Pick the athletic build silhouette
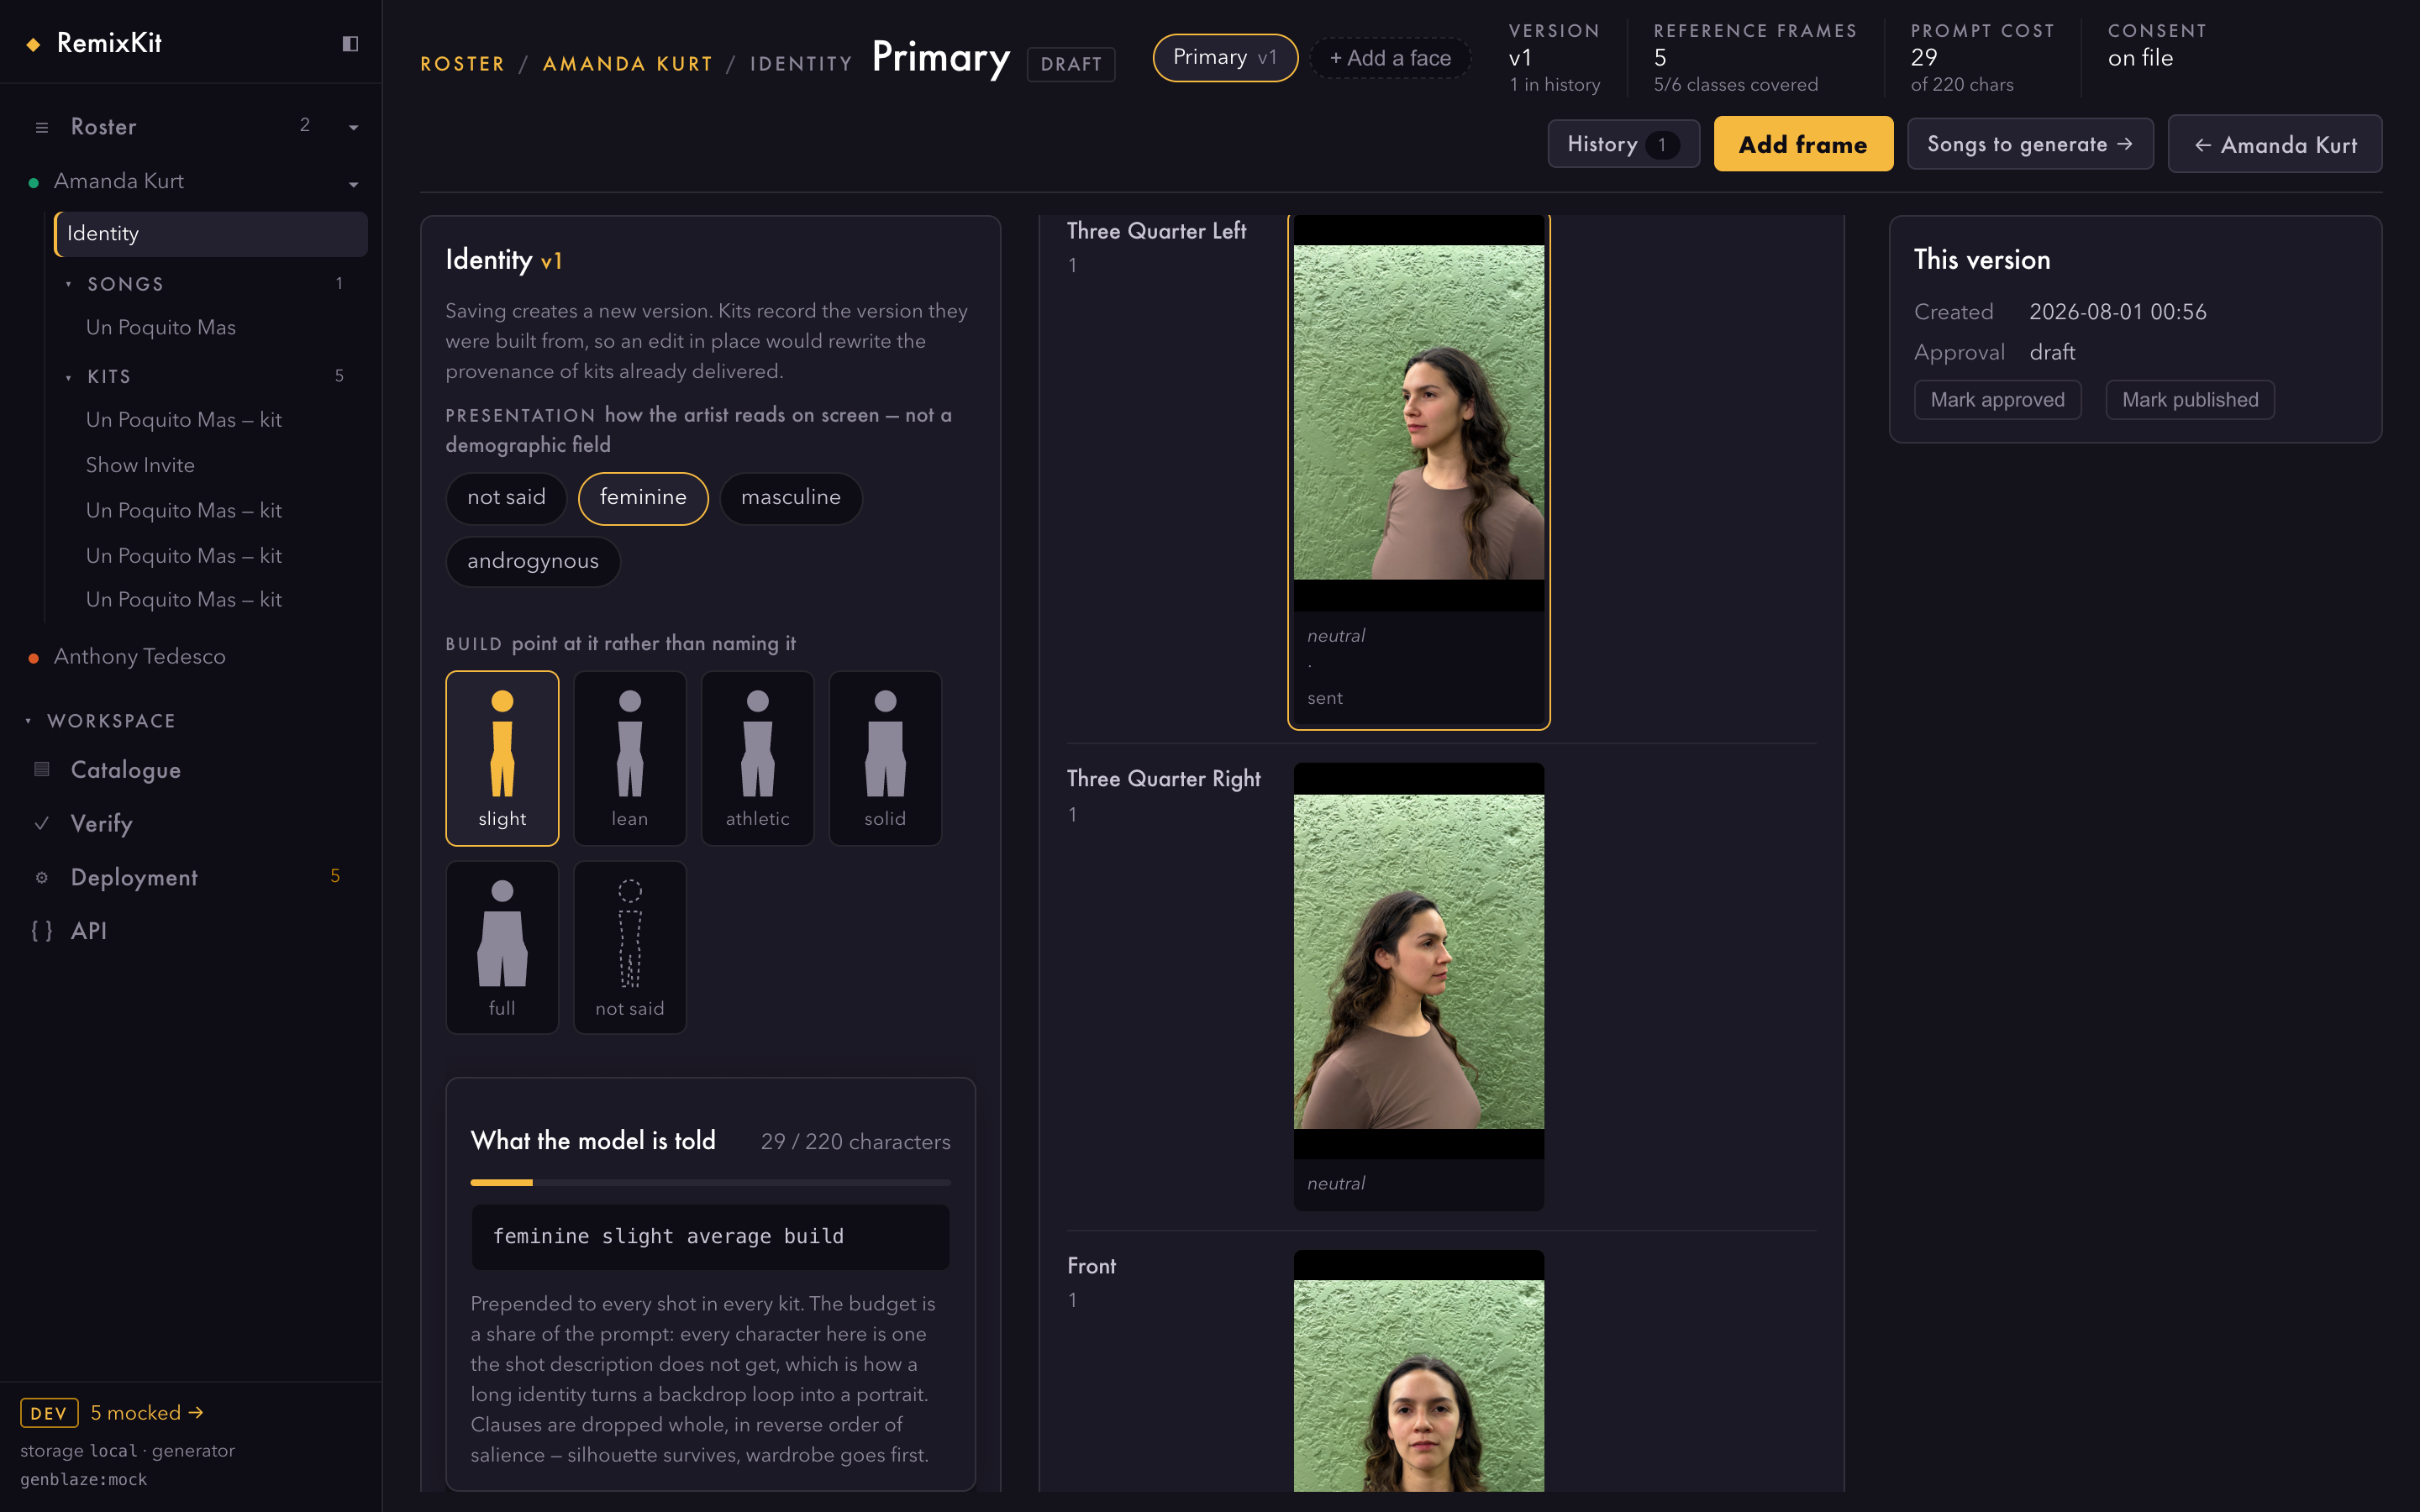Screen dimensions: 2420x1512 [x=758, y=758]
